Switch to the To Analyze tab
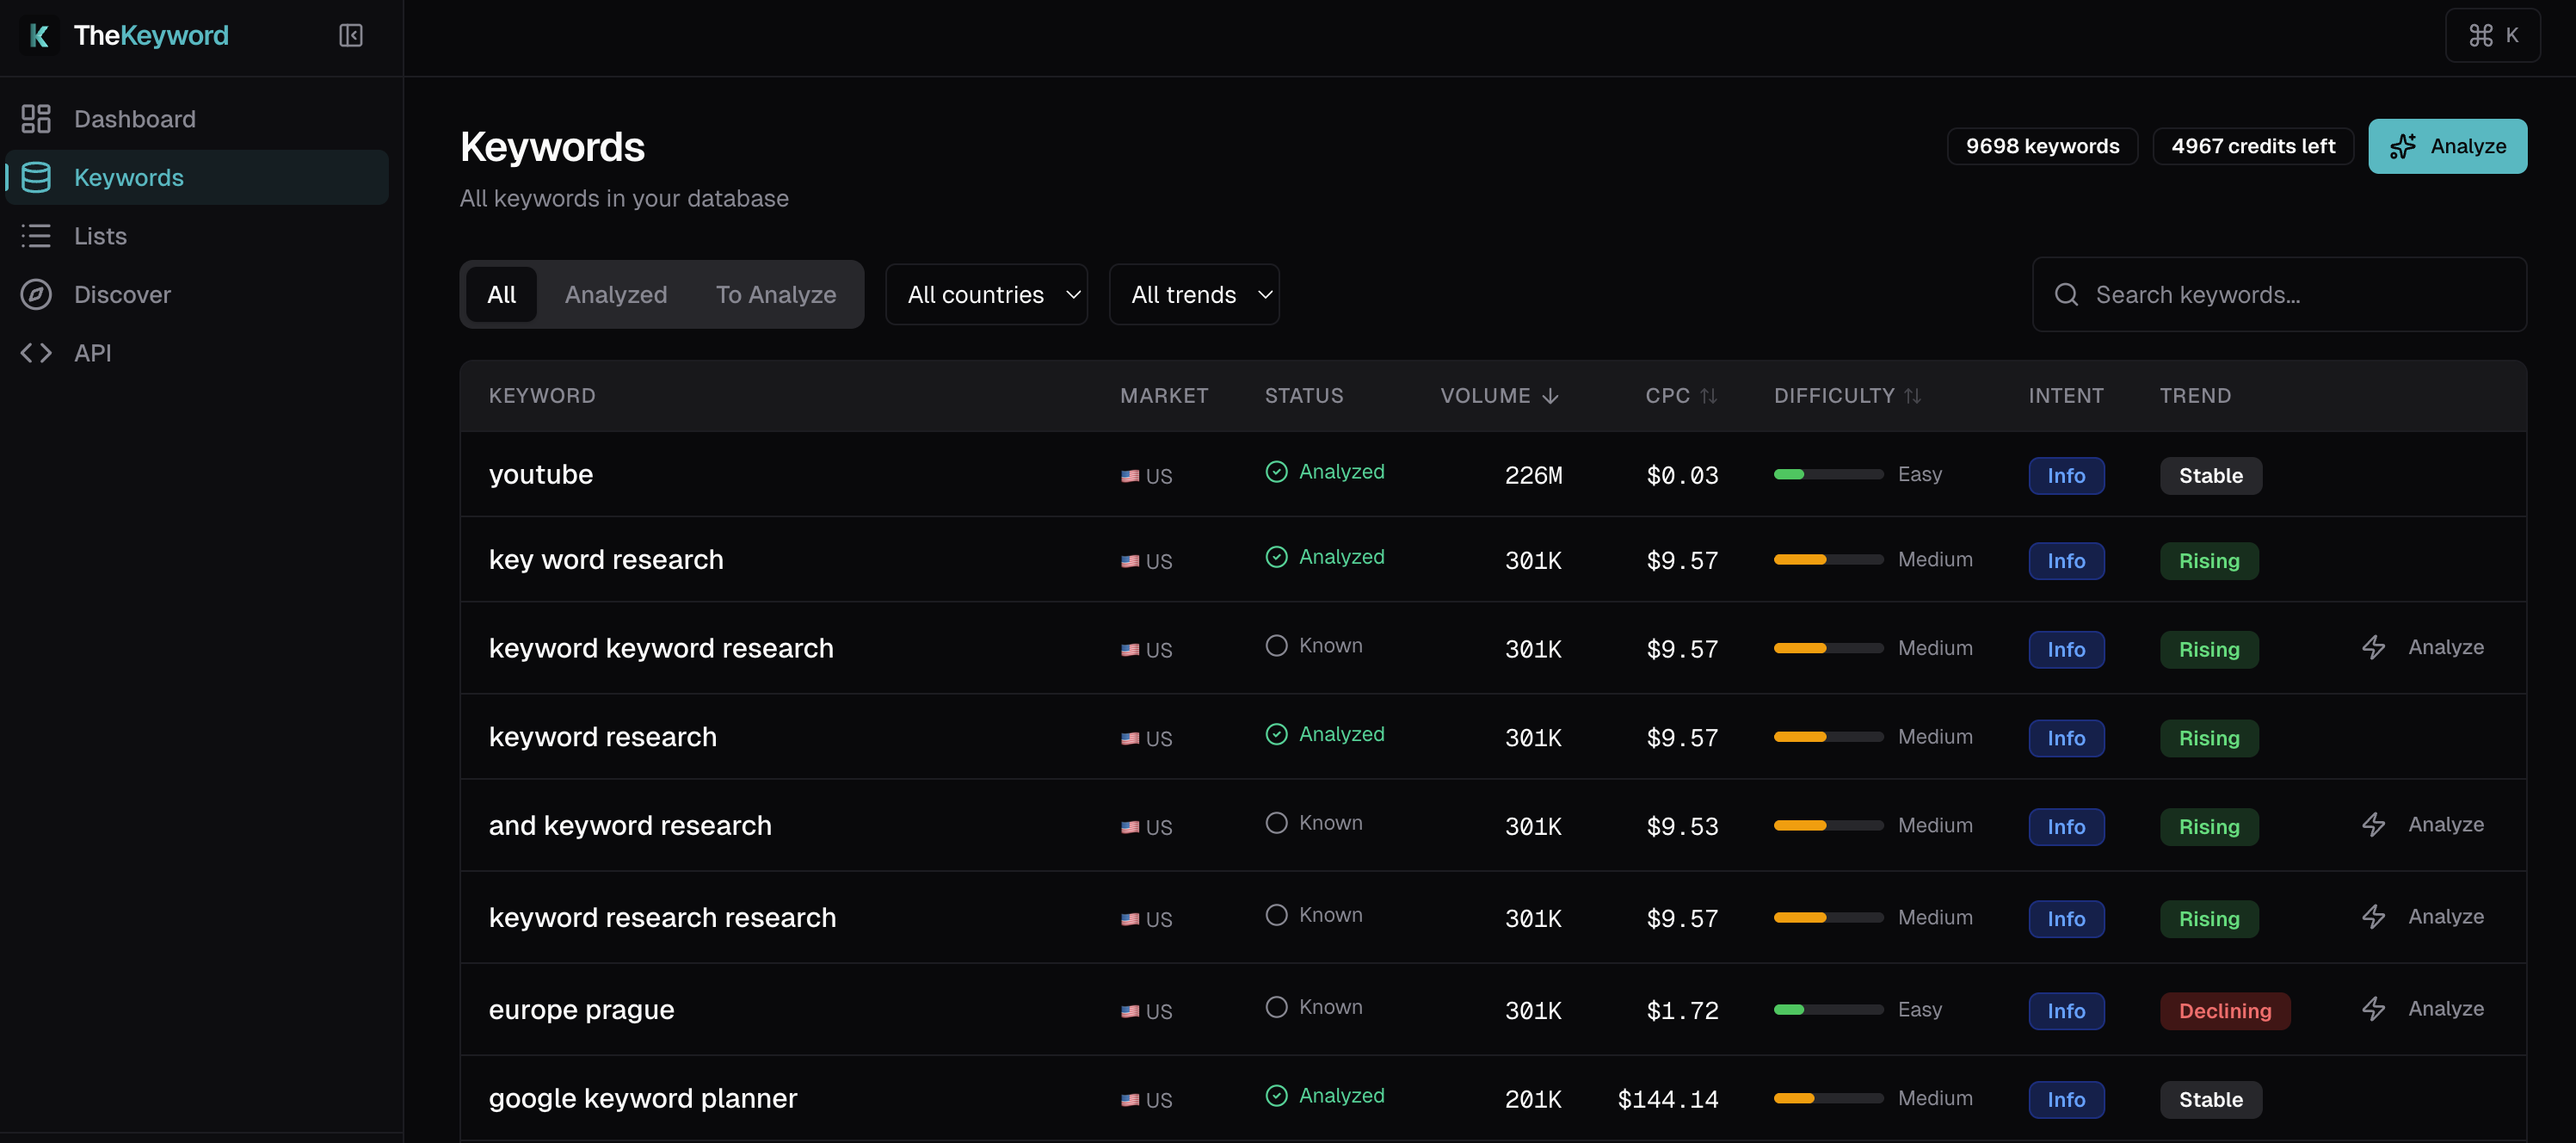 [776, 294]
